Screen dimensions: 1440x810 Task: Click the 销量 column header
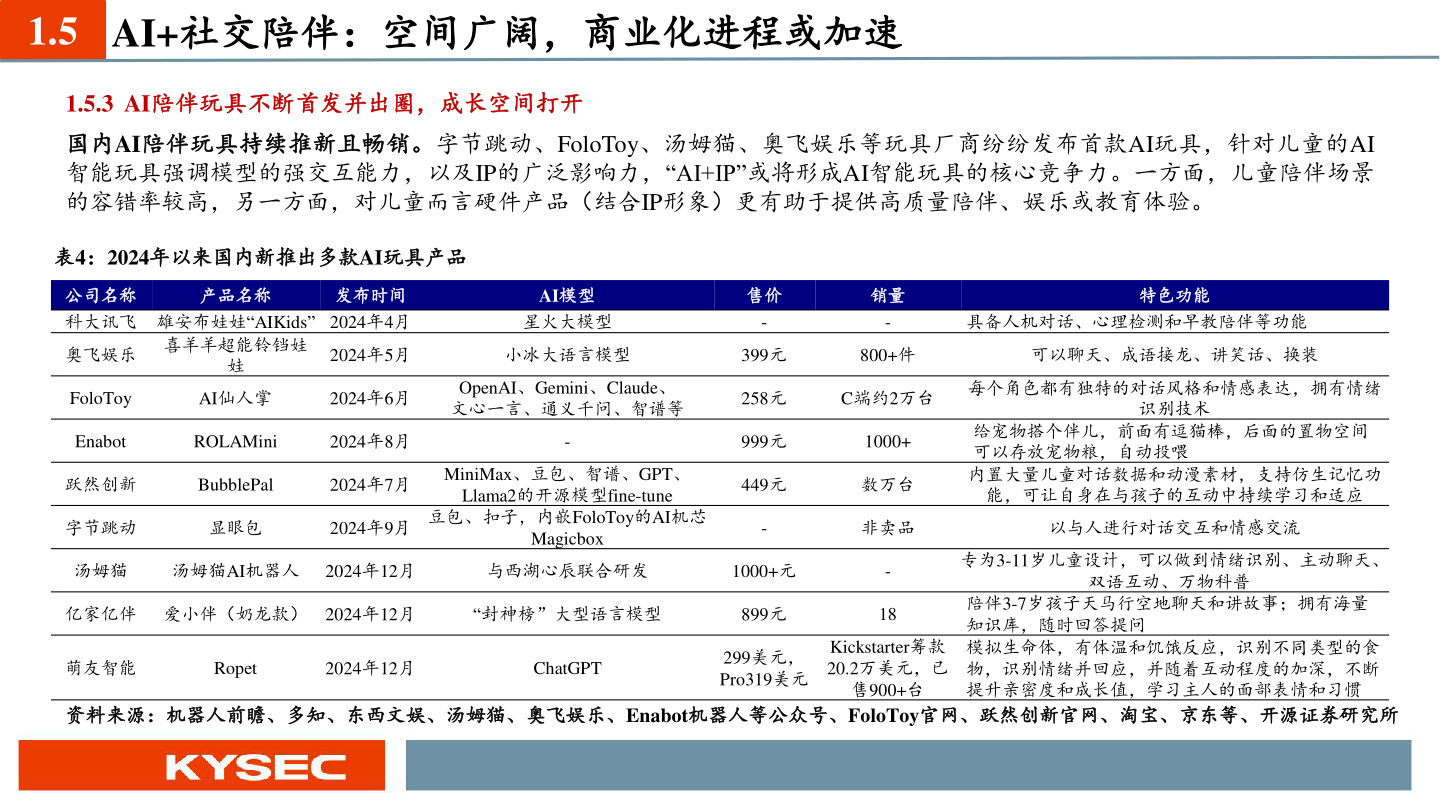click(x=887, y=295)
